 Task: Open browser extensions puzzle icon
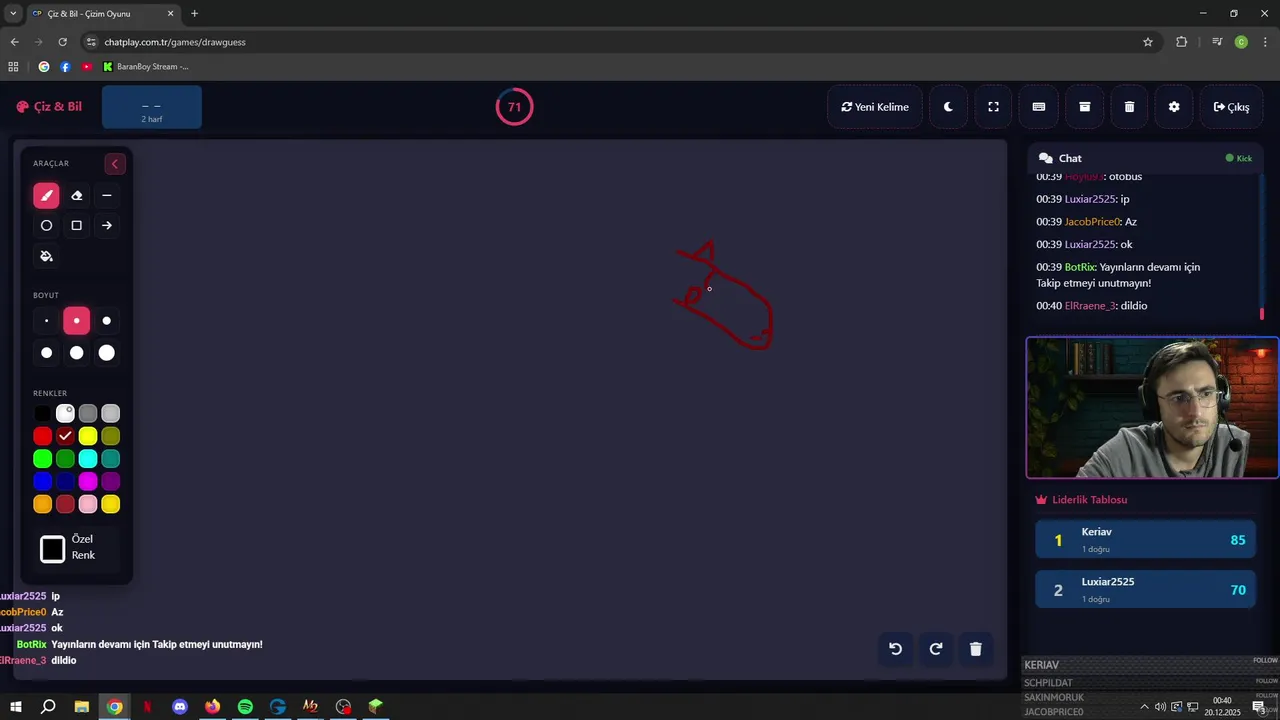1182,42
